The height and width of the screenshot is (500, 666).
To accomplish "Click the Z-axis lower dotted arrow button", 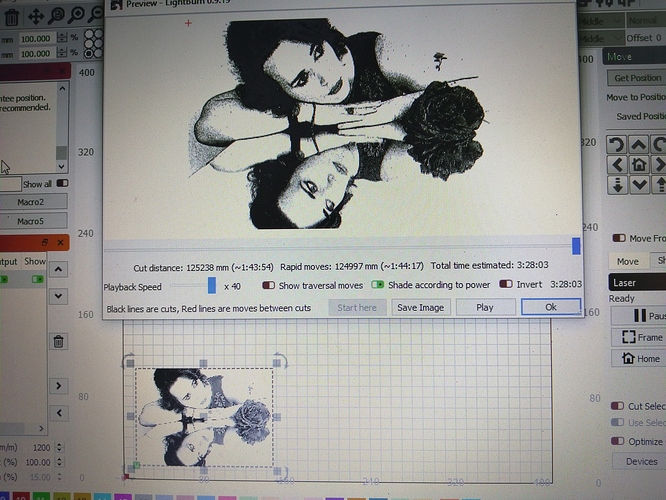I will (x=617, y=185).
